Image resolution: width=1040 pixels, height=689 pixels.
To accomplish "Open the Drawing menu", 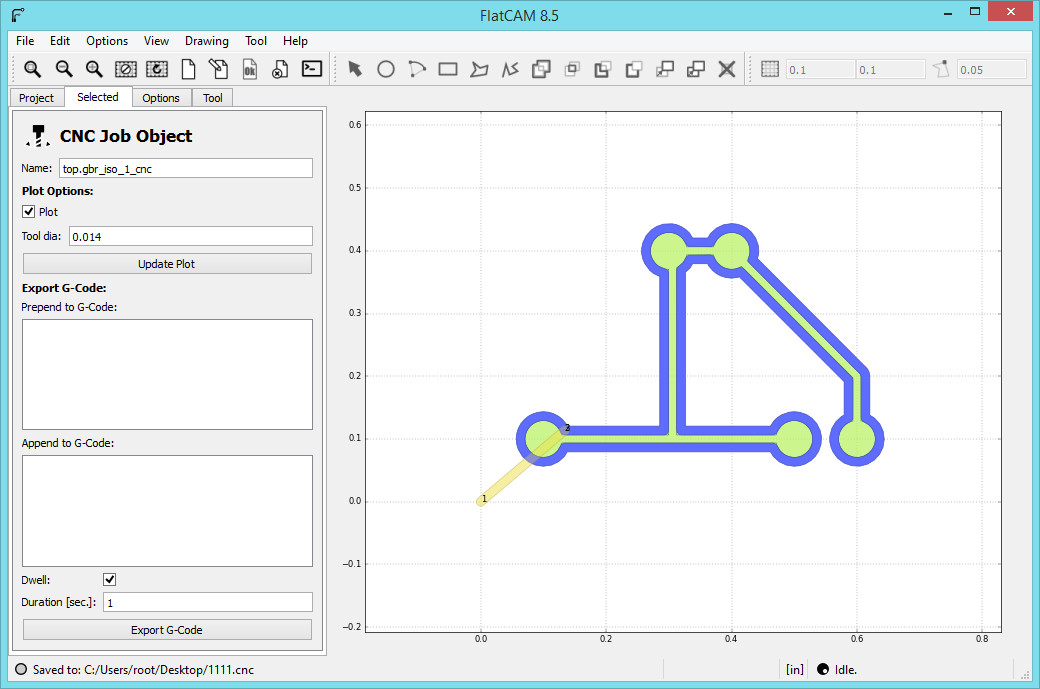I will click(x=207, y=40).
